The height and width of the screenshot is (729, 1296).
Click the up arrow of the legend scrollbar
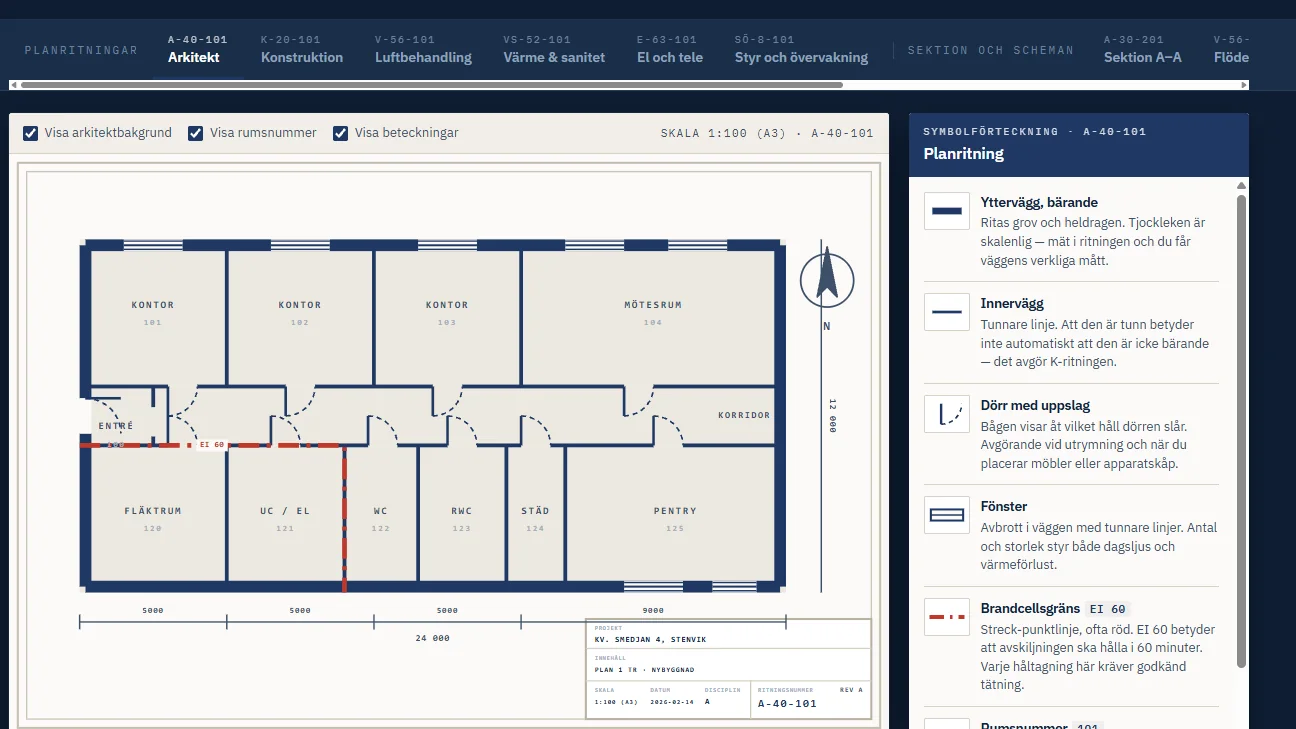[1242, 185]
